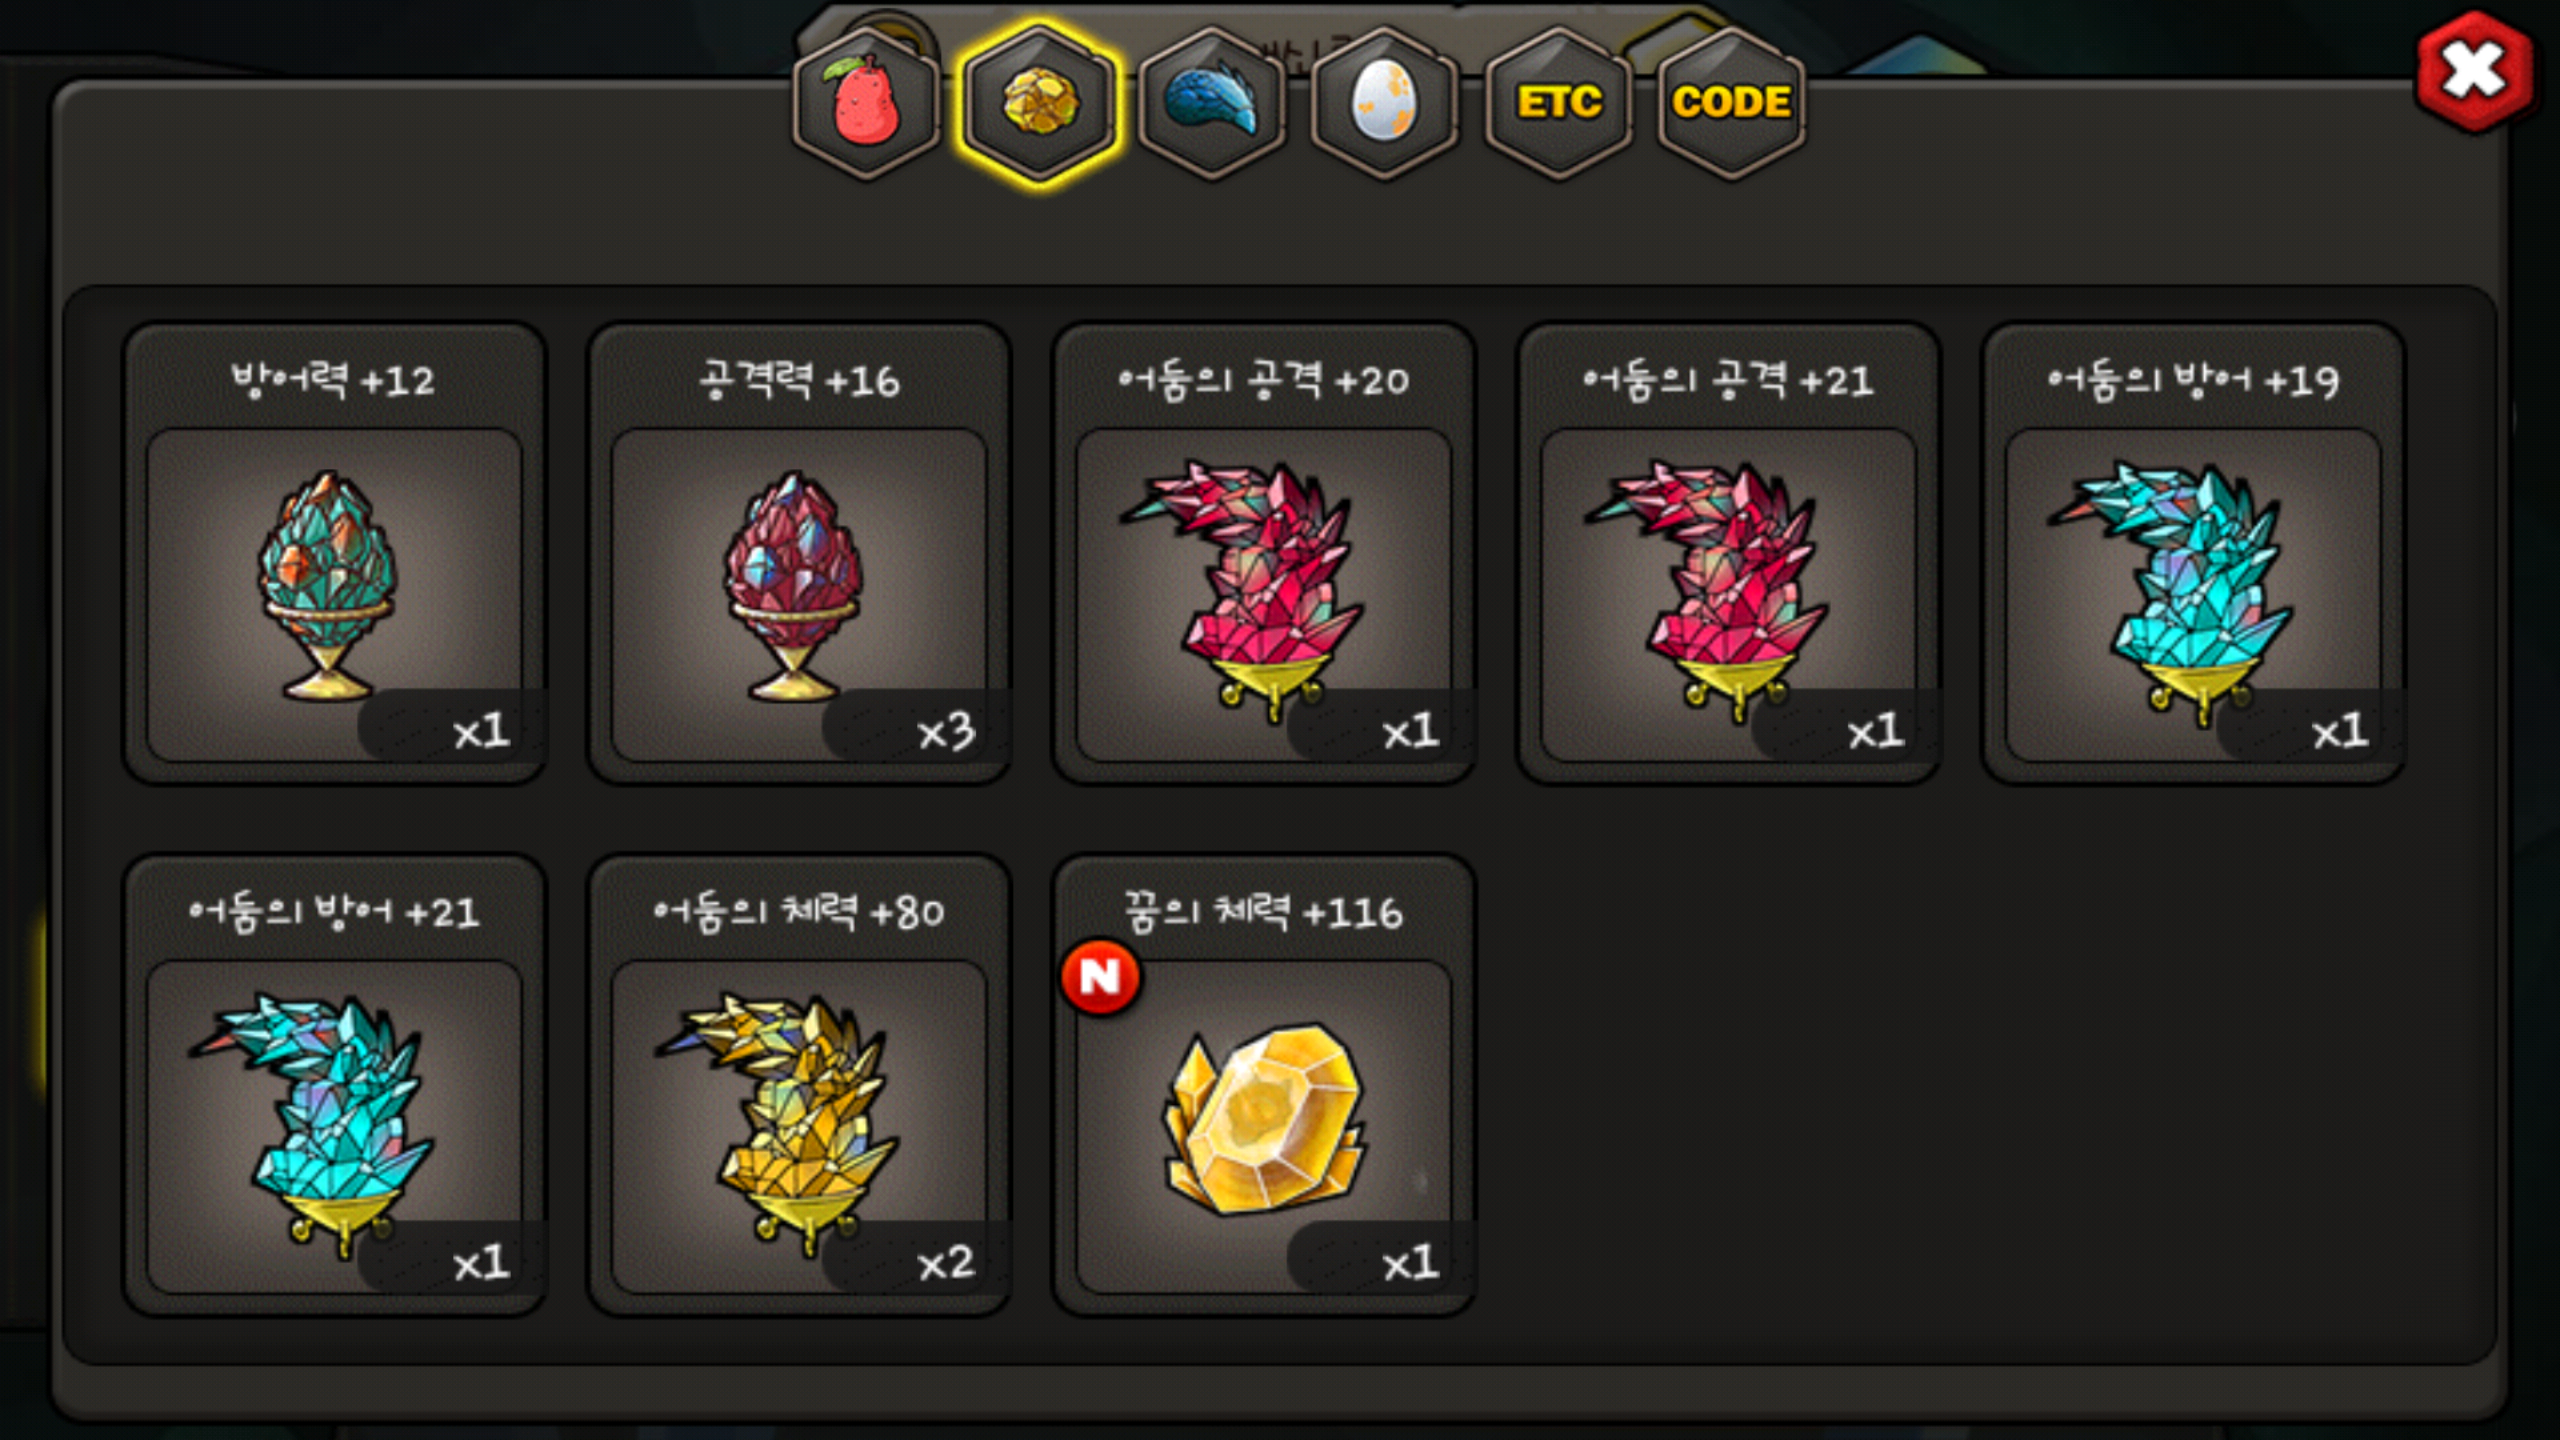Select the 공격력 +16 crimson gem egg
2560x1440 pixels.
(x=798, y=595)
